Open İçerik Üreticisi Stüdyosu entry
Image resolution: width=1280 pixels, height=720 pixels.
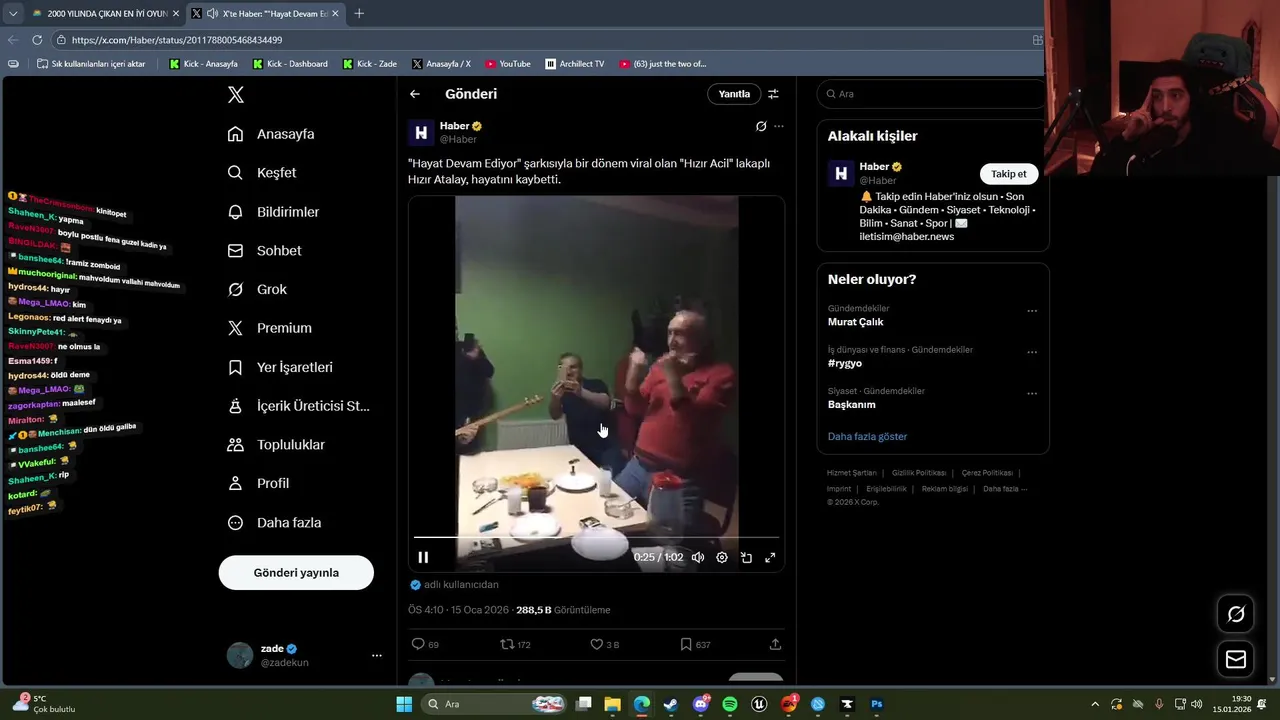[x=298, y=406]
